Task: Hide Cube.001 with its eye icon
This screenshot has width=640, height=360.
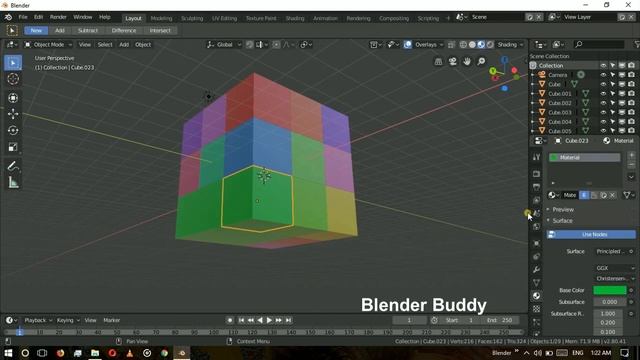Action: 603,93
